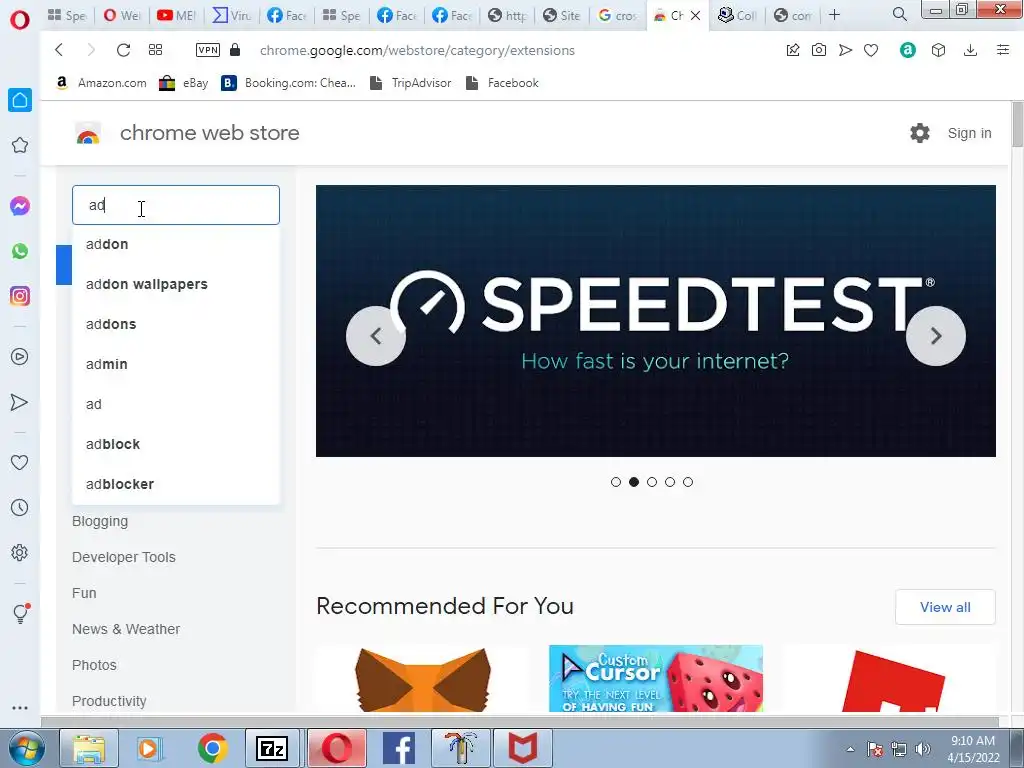Switch to the YouTube tab

tap(176, 15)
